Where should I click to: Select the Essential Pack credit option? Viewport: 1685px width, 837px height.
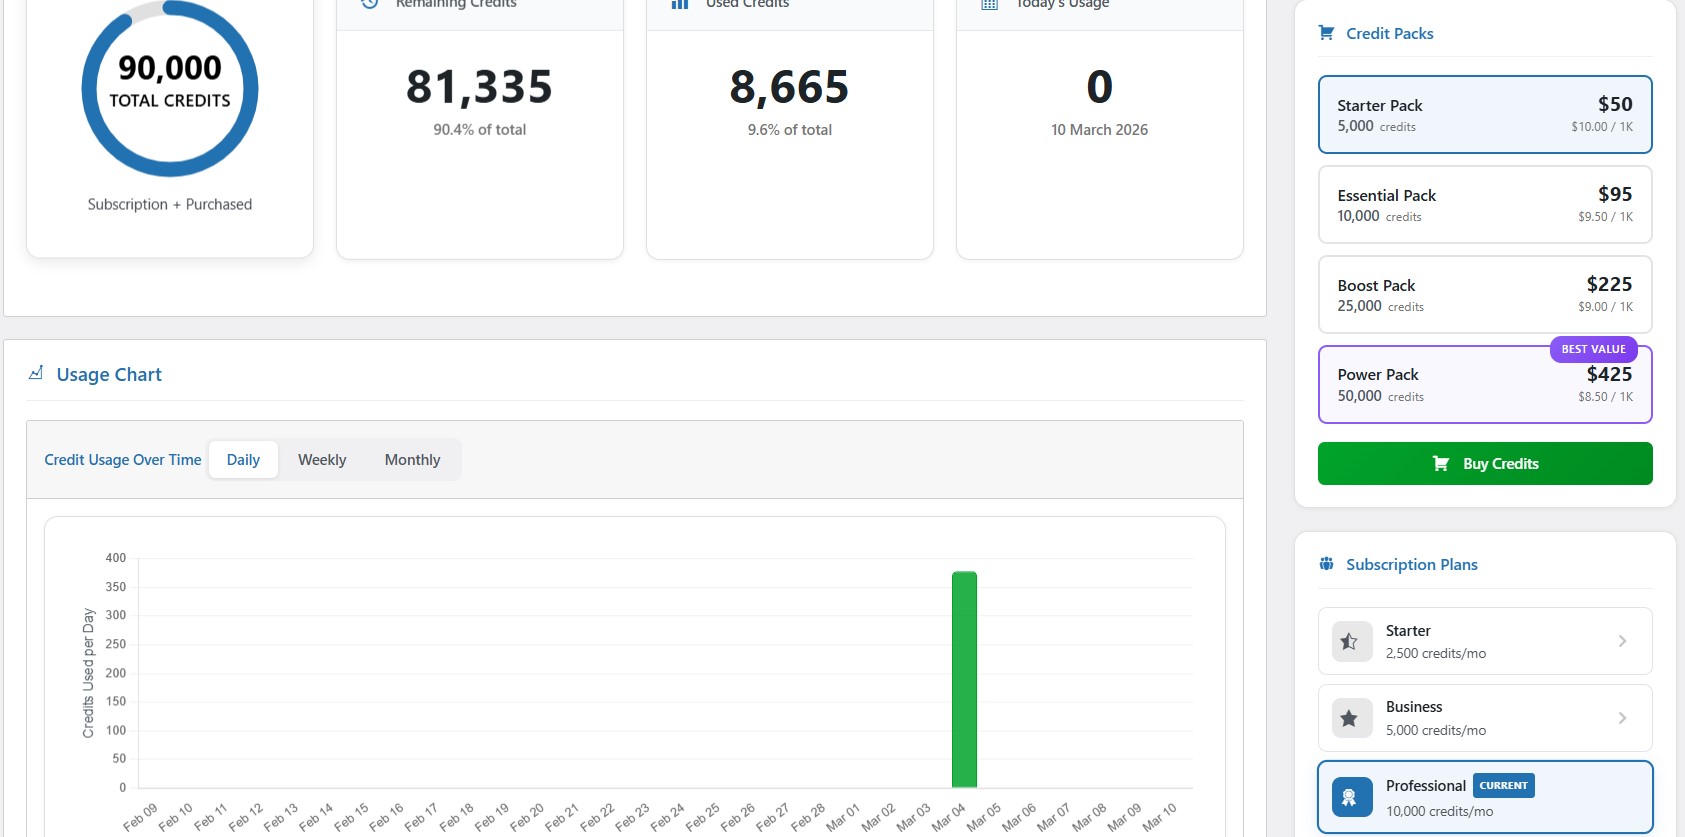click(1485, 204)
